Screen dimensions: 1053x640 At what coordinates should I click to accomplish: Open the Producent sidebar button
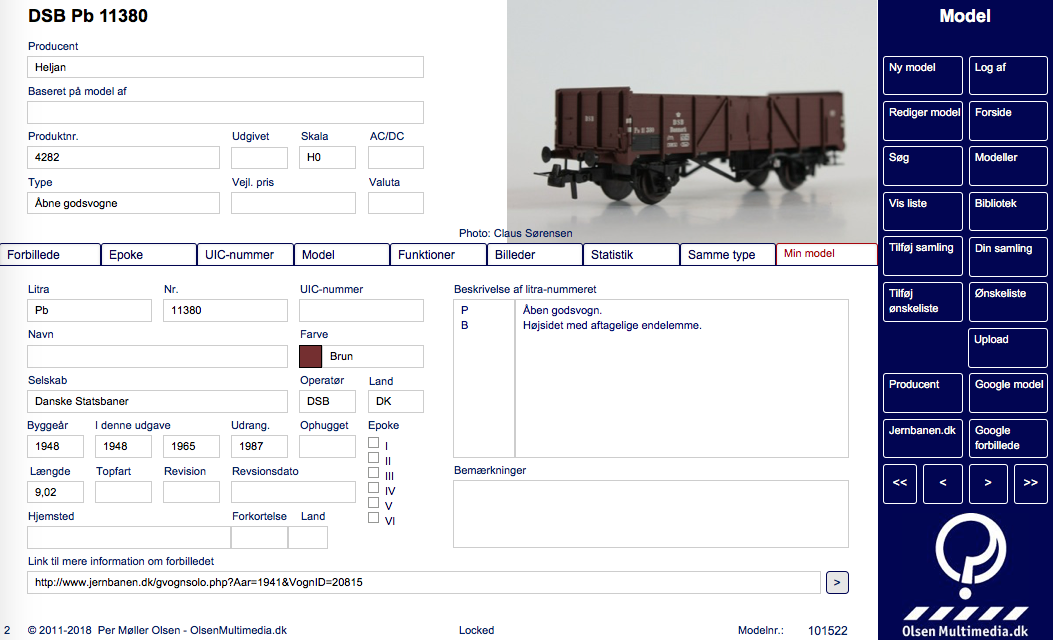coord(923,393)
